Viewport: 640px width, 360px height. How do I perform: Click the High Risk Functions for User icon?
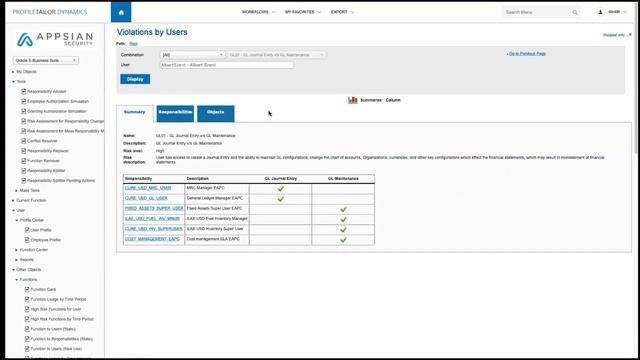click(27, 309)
